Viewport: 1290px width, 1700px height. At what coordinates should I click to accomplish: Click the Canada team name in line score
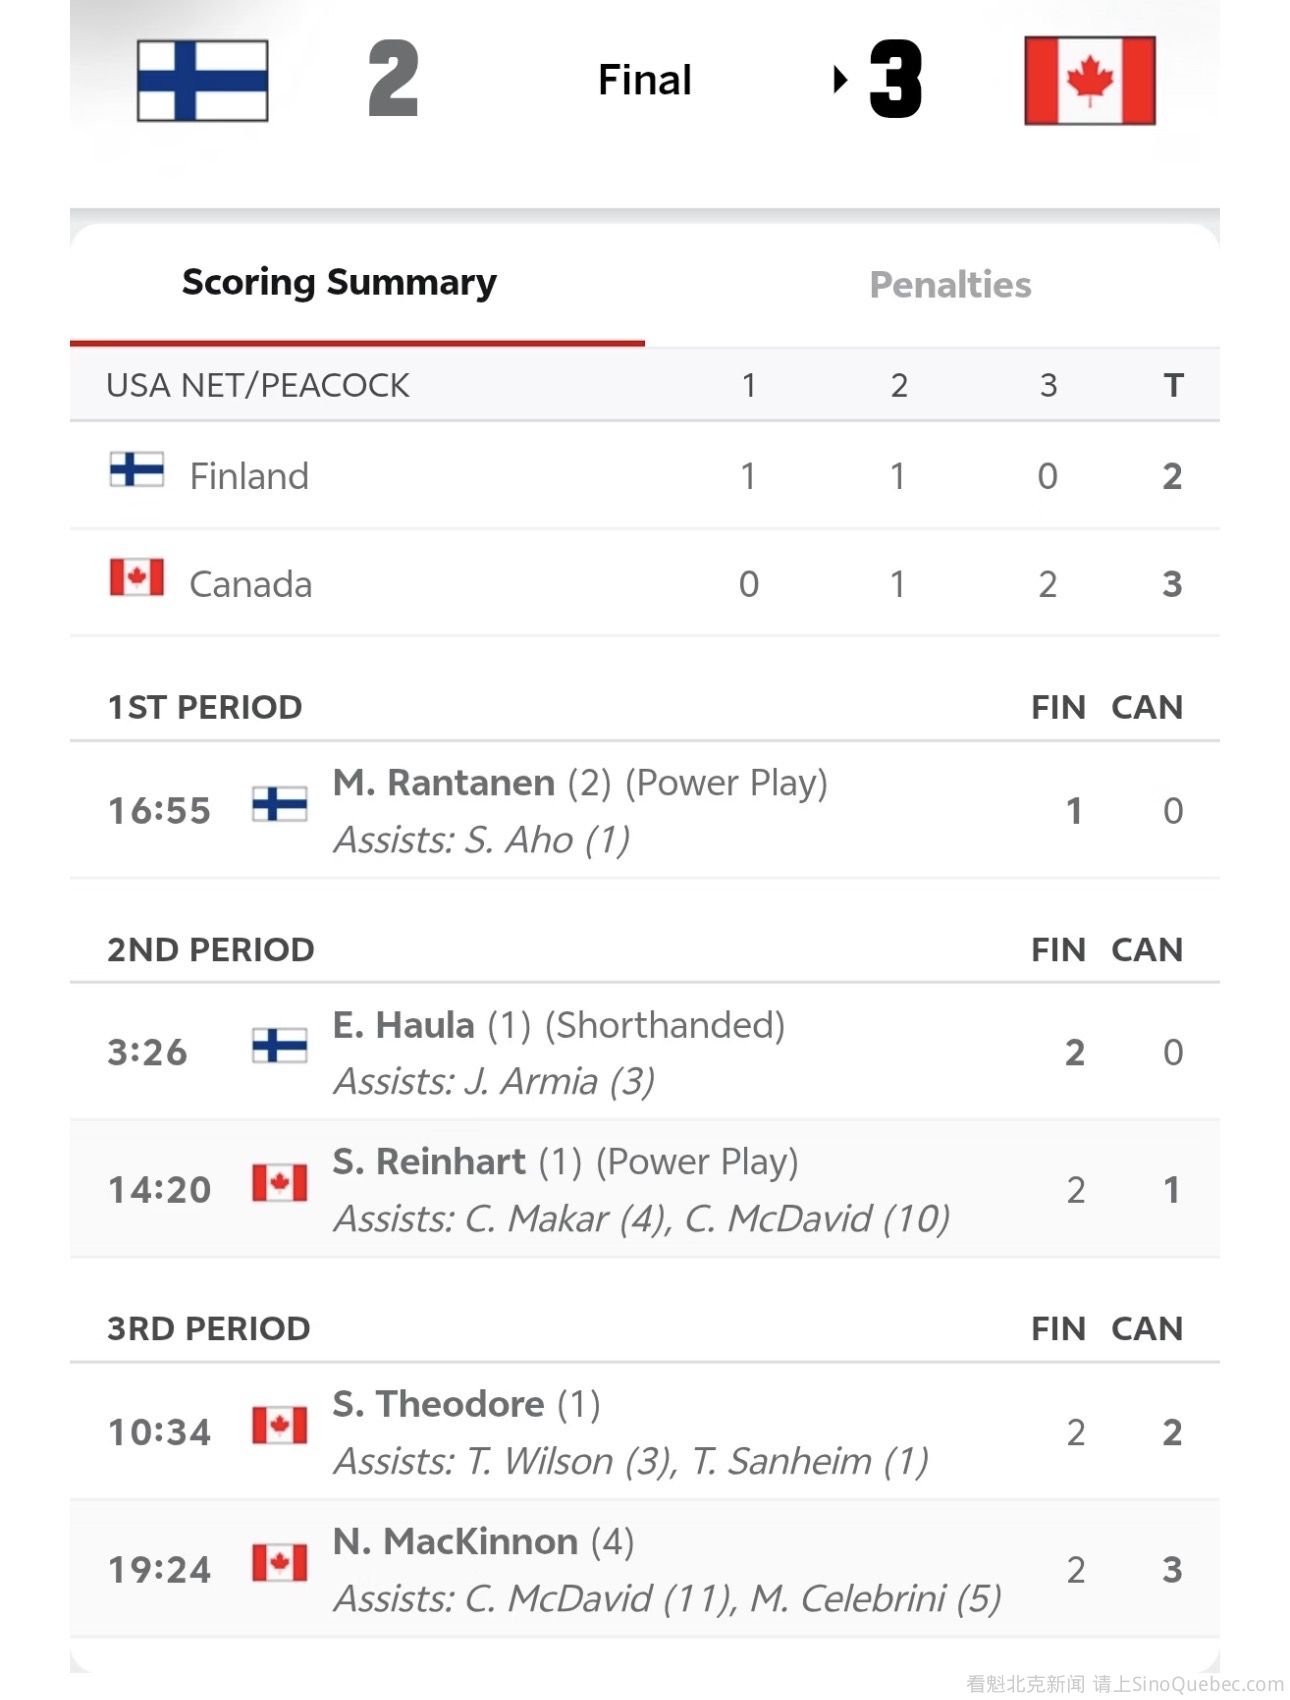pyautogui.click(x=250, y=584)
